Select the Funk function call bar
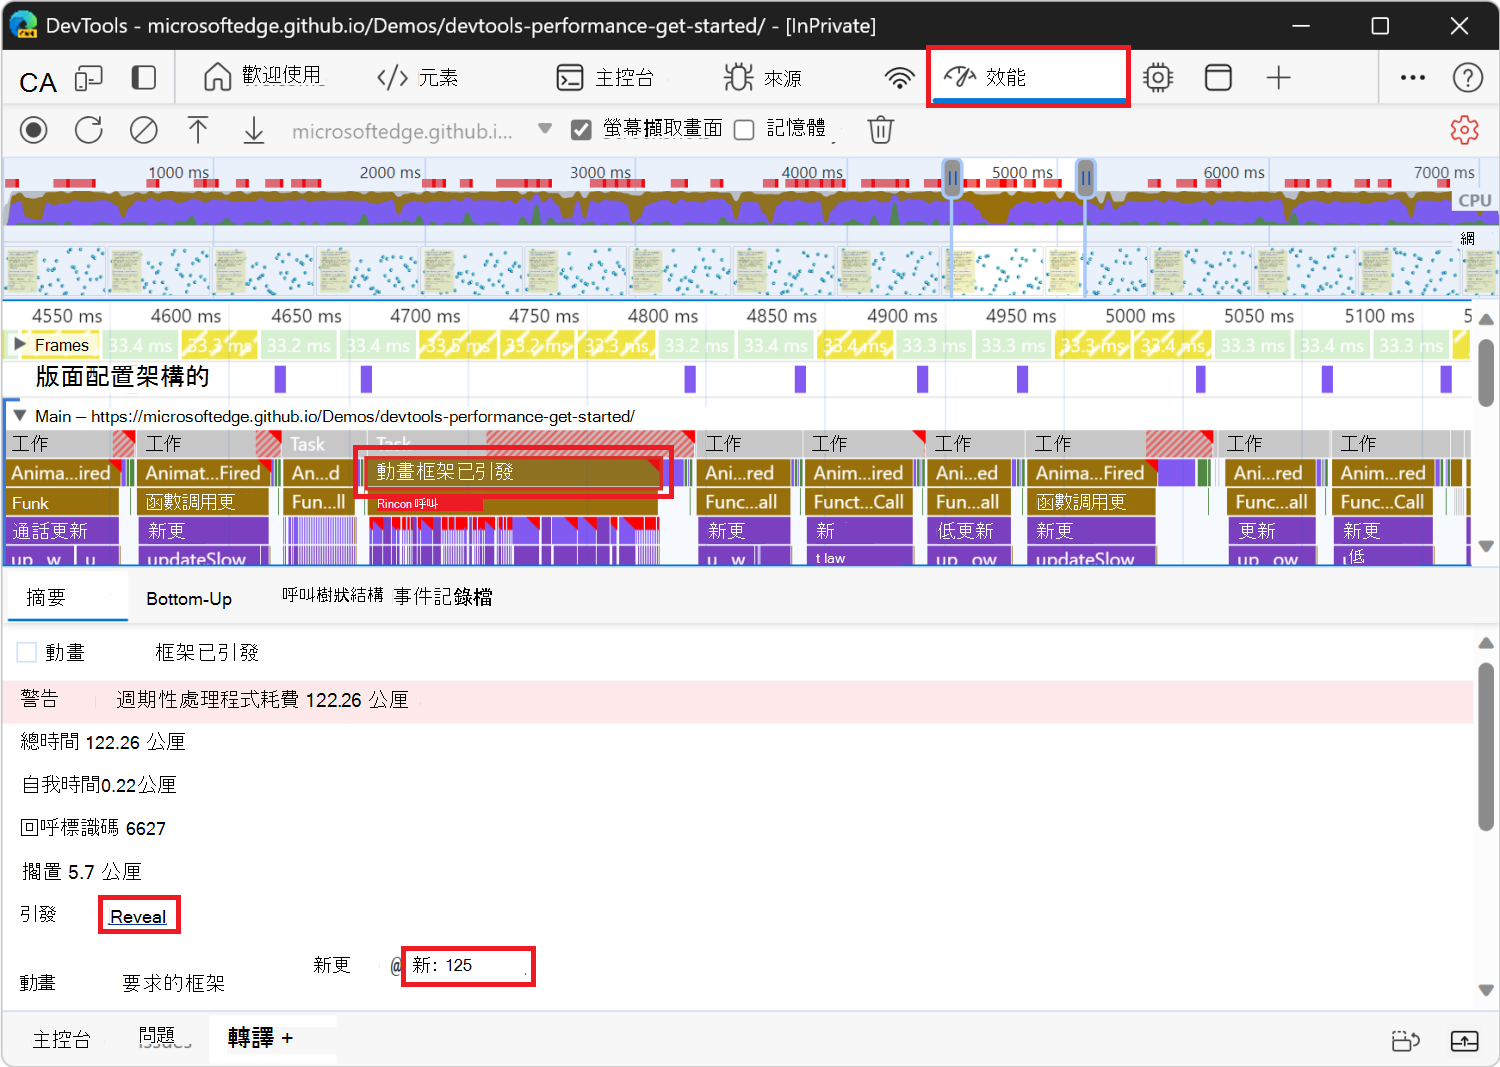This screenshot has width=1500, height=1067. 64,502
